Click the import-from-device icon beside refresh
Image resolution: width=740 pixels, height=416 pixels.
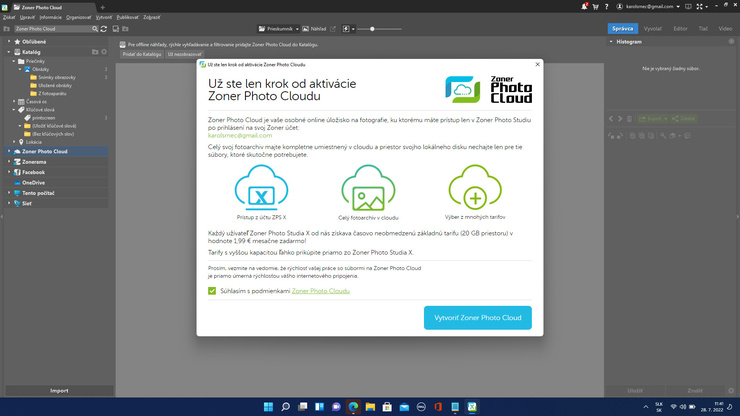click(x=116, y=29)
